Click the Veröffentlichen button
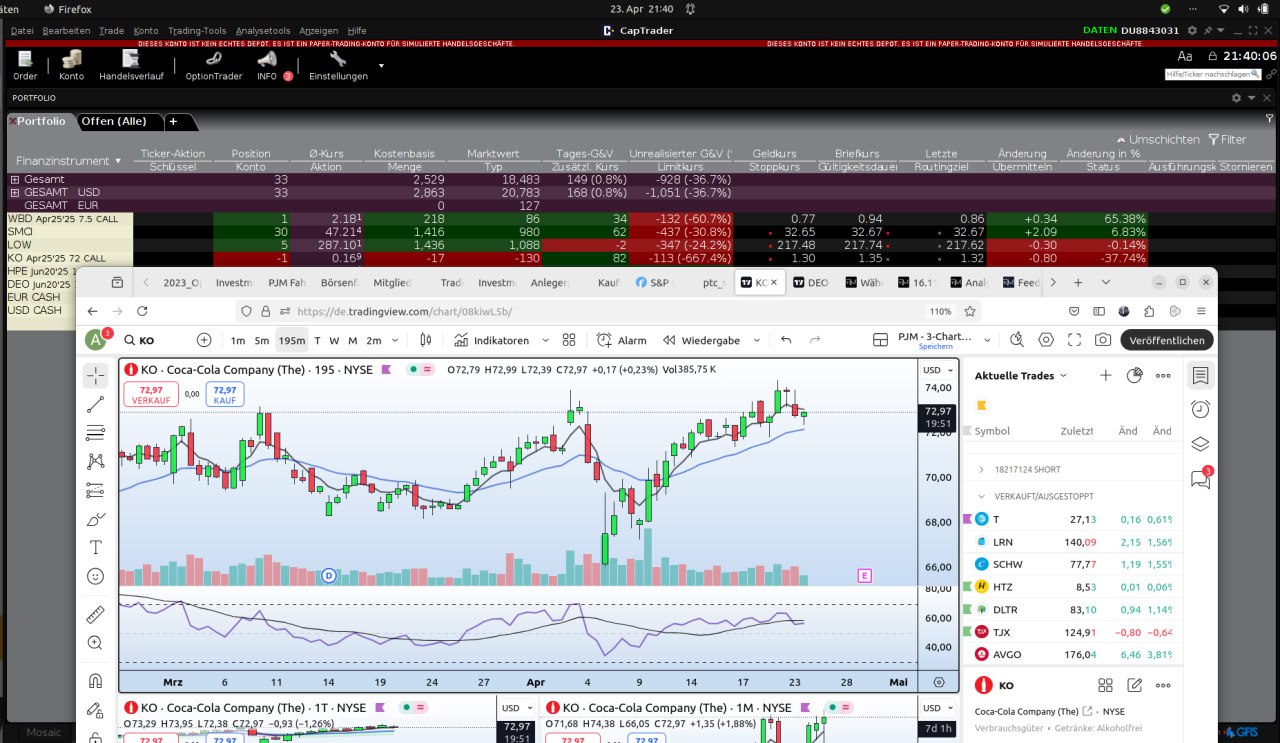 (1167, 340)
